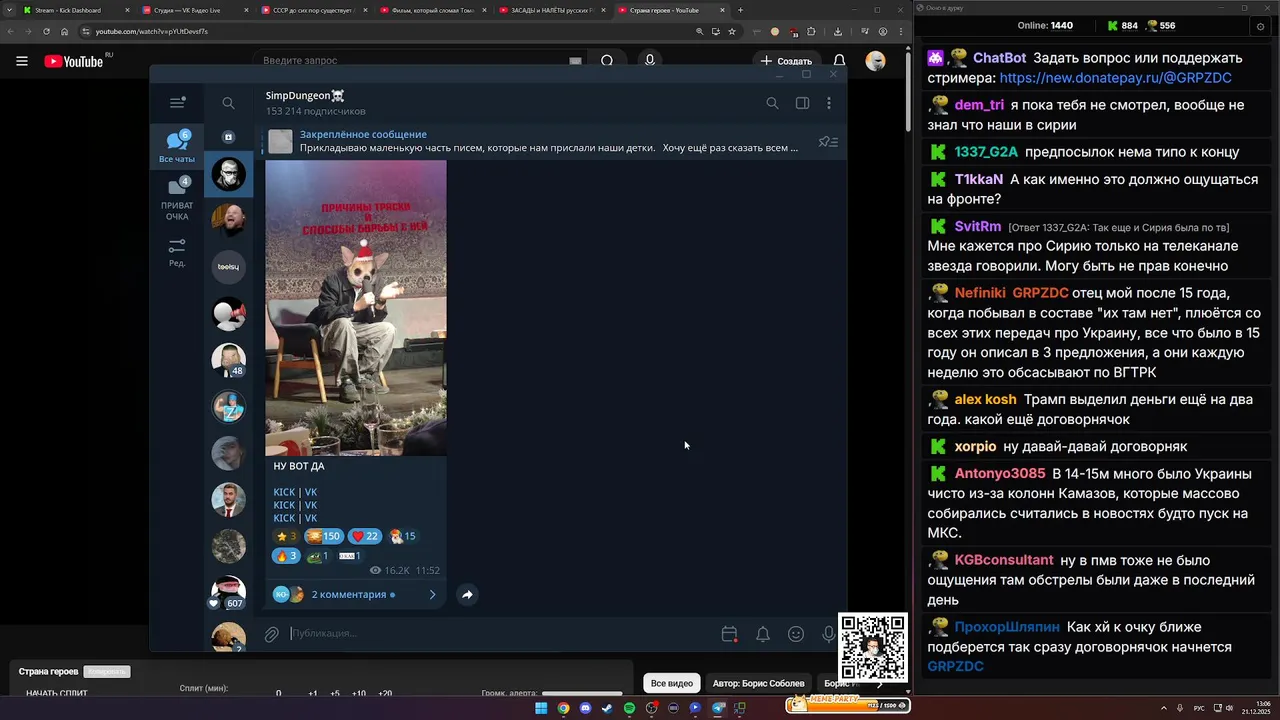Open Spotify from the taskbar

pyautogui.click(x=629, y=708)
